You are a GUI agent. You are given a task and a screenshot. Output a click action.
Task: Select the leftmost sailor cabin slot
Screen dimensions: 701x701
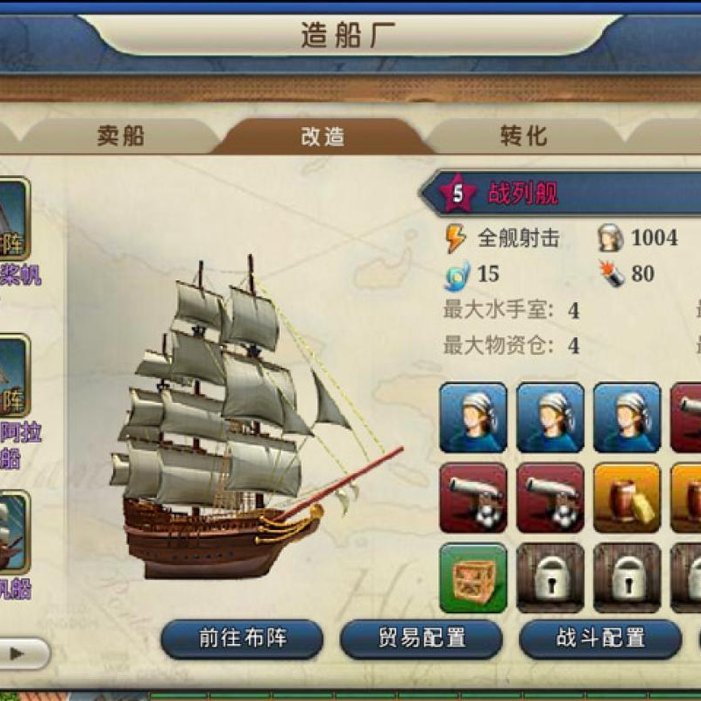pos(473,418)
